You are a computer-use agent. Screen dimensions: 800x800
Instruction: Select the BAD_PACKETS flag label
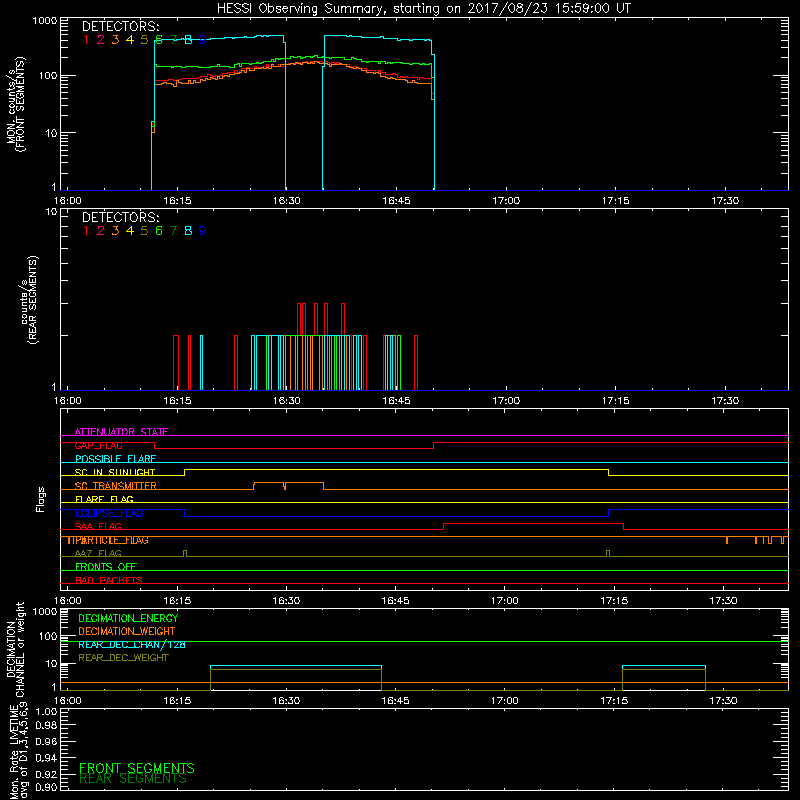[x=109, y=581]
